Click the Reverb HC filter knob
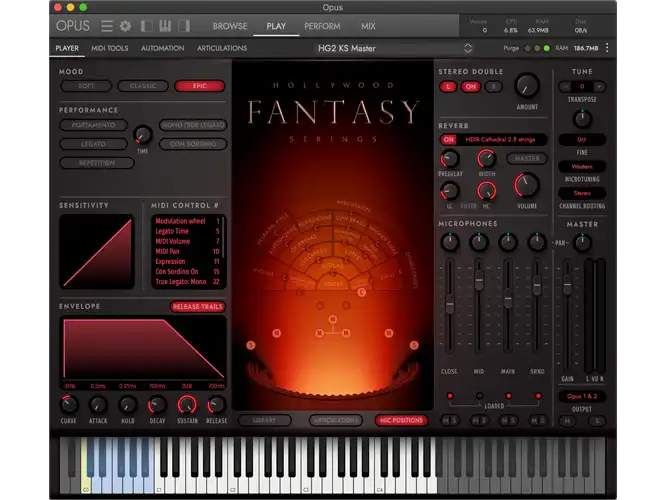The width and height of the screenshot is (667, 500). click(486, 191)
